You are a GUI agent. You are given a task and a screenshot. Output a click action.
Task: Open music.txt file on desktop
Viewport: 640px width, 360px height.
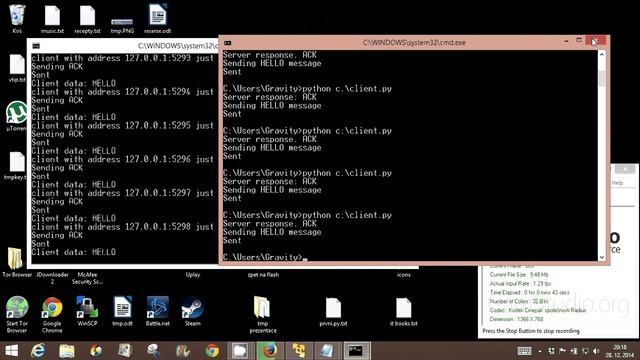coord(52,18)
